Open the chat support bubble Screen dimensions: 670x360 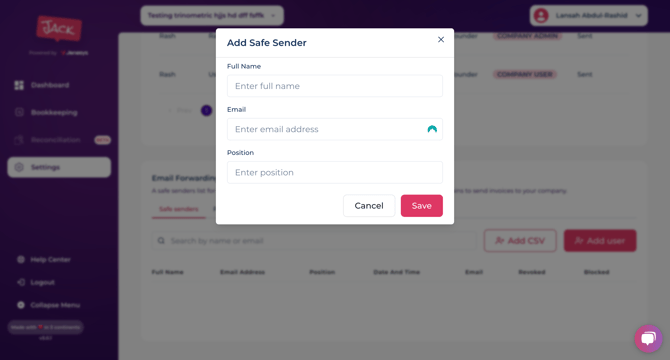coord(648,339)
